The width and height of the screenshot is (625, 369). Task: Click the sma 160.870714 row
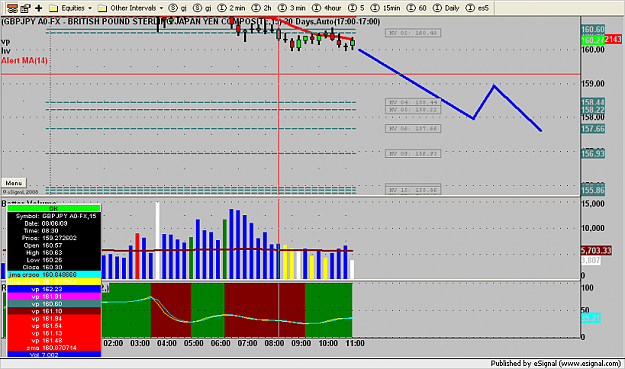(x=54, y=348)
